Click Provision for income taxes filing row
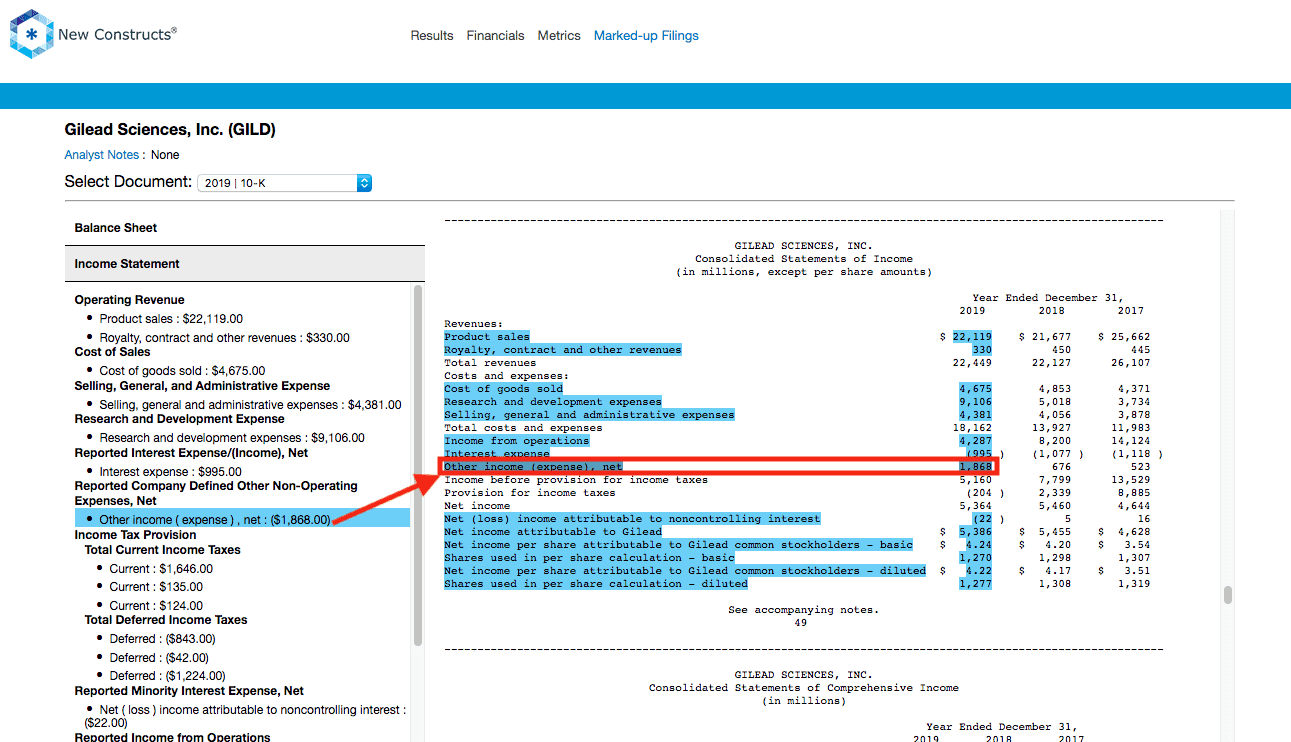 [530, 493]
